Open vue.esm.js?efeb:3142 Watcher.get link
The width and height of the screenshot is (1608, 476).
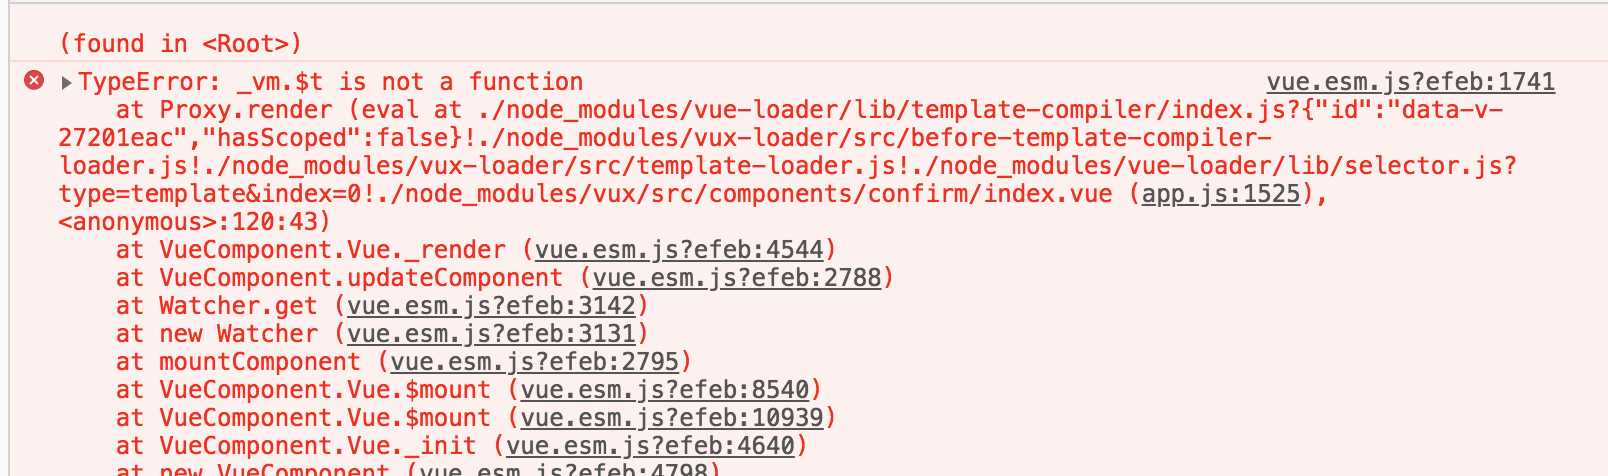[x=492, y=306]
